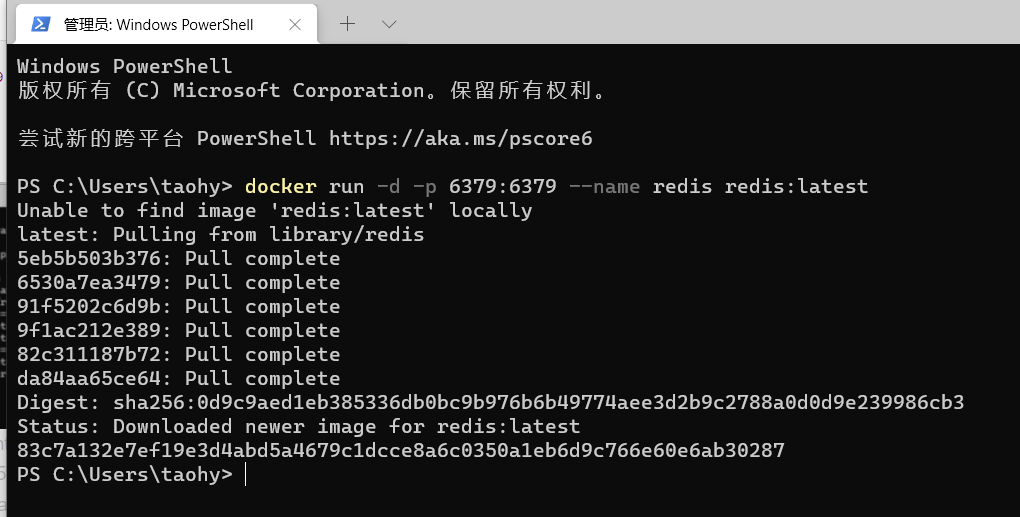Click the '尝试新的跨平台 PowerShell' text

167,139
